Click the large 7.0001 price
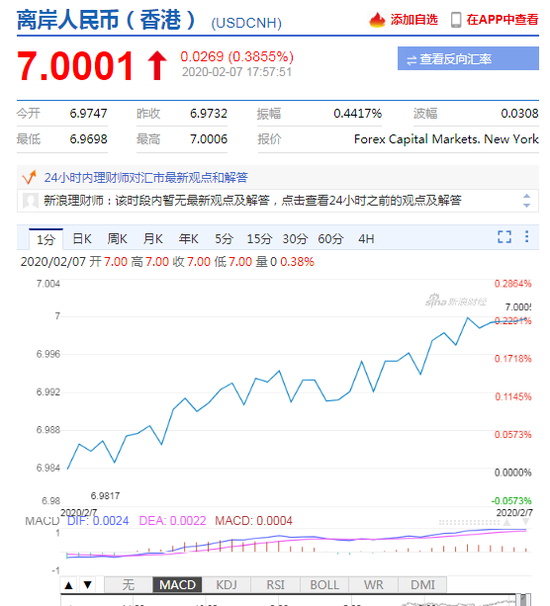550x606 pixels. coord(76,66)
